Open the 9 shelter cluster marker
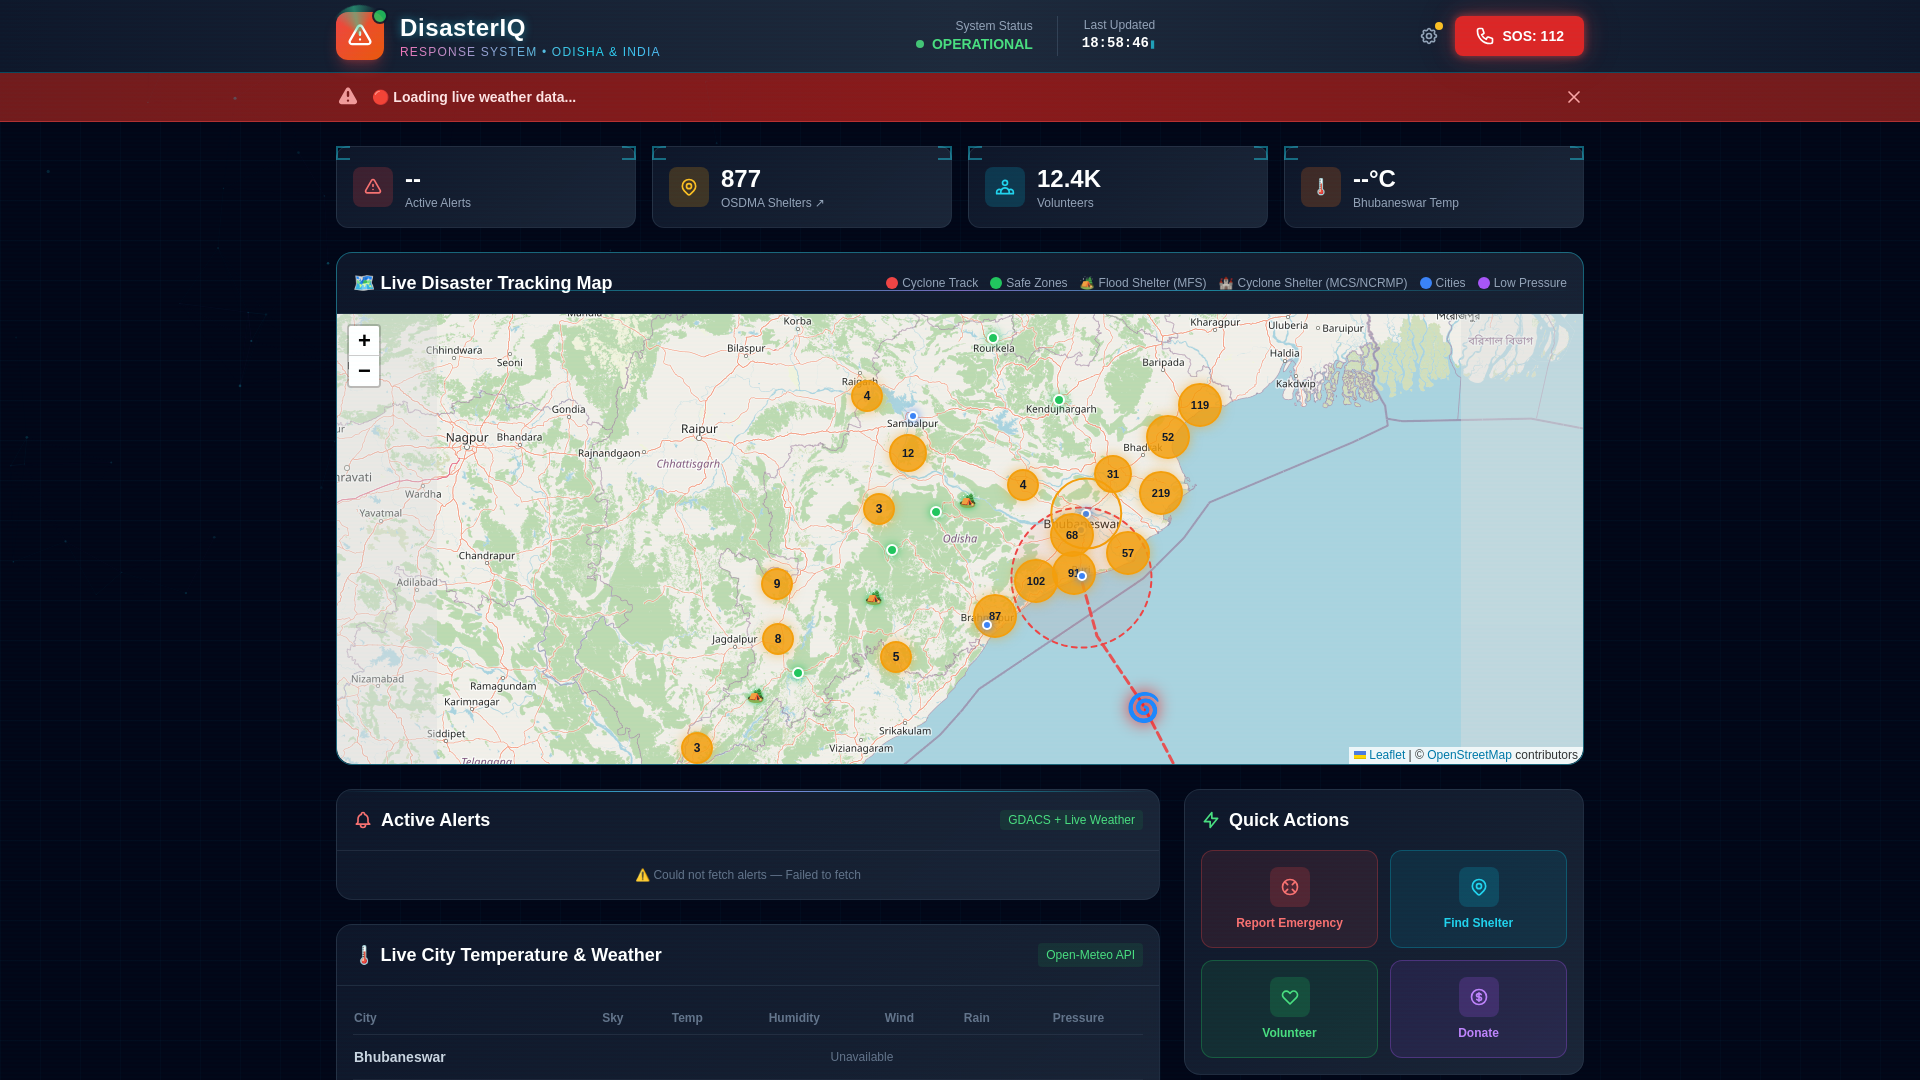 coord(777,584)
